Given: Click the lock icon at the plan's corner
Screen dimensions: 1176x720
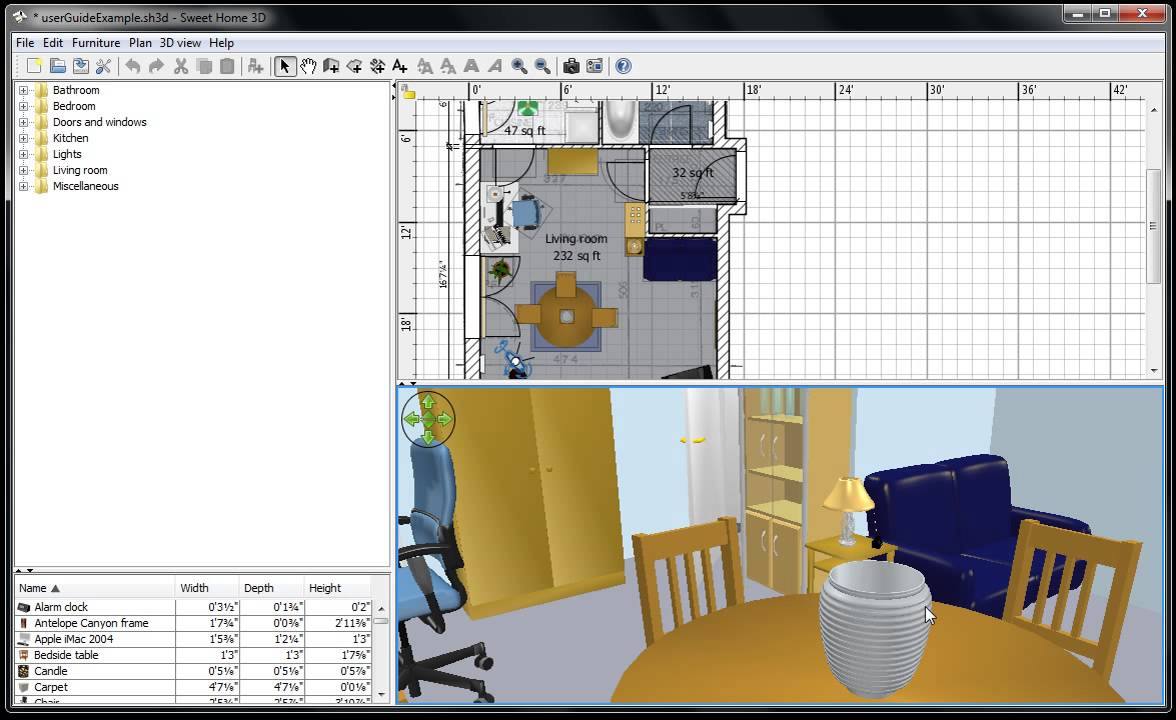Looking at the screenshot, I should click(x=408, y=92).
